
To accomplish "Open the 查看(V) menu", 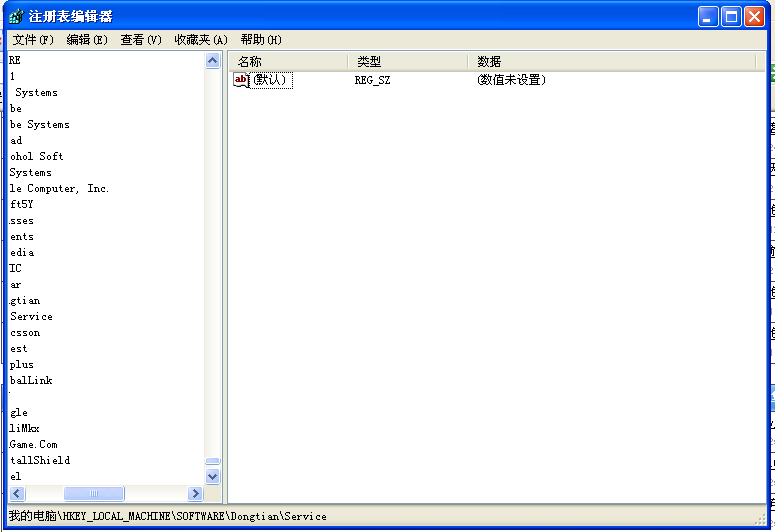I will tap(141, 40).
